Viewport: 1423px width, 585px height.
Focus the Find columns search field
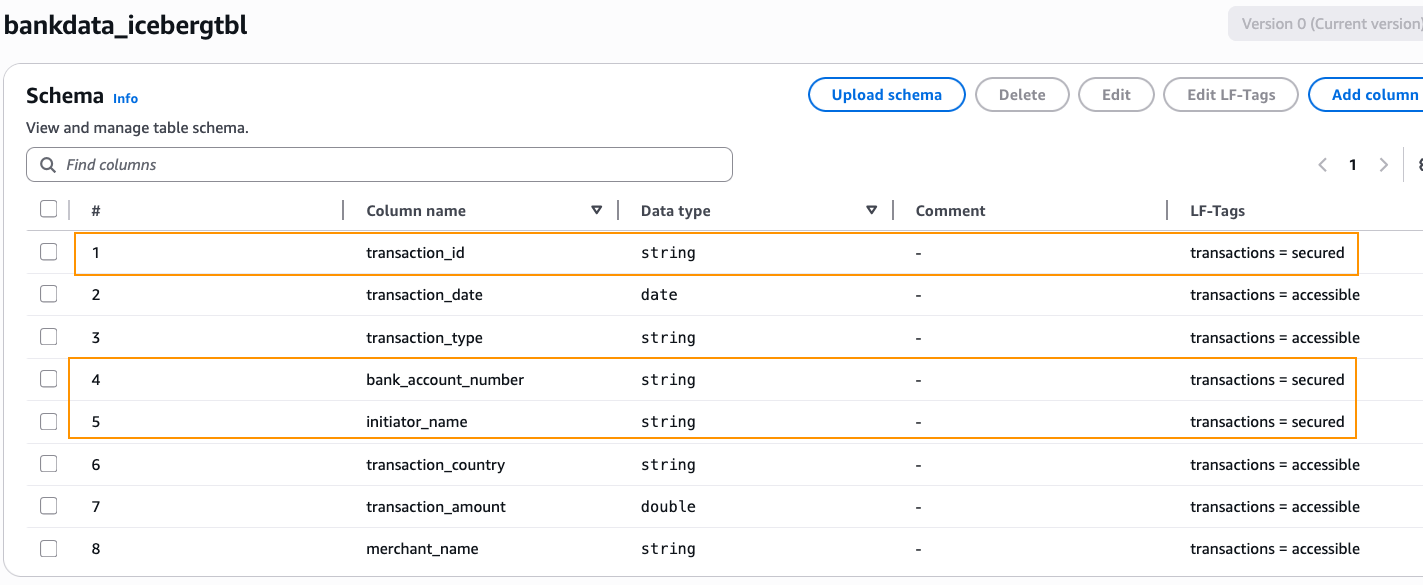(x=390, y=165)
